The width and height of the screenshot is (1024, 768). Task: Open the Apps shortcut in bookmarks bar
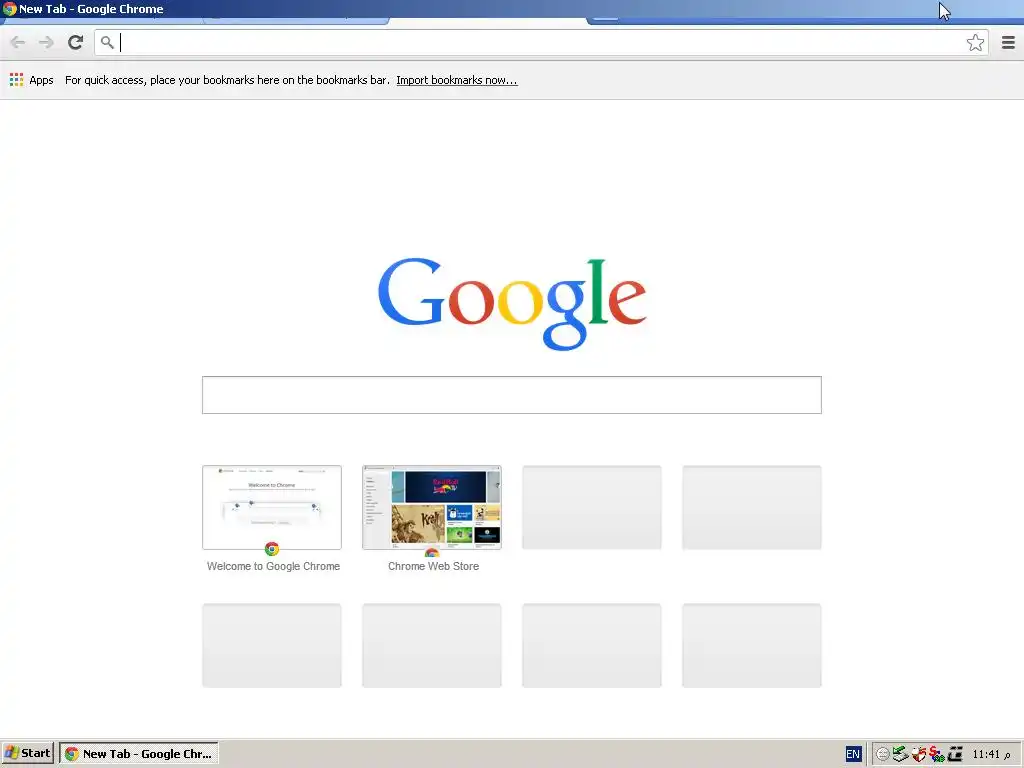coord(31,80)
